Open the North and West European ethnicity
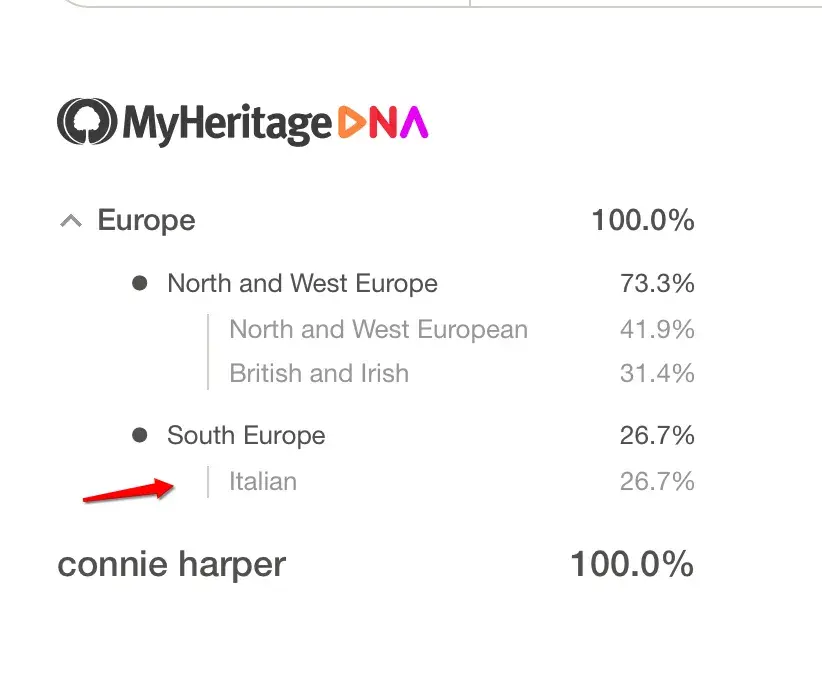Image resolution: width=822 pixels, height=686 pixels. click(x=378, y=330)
